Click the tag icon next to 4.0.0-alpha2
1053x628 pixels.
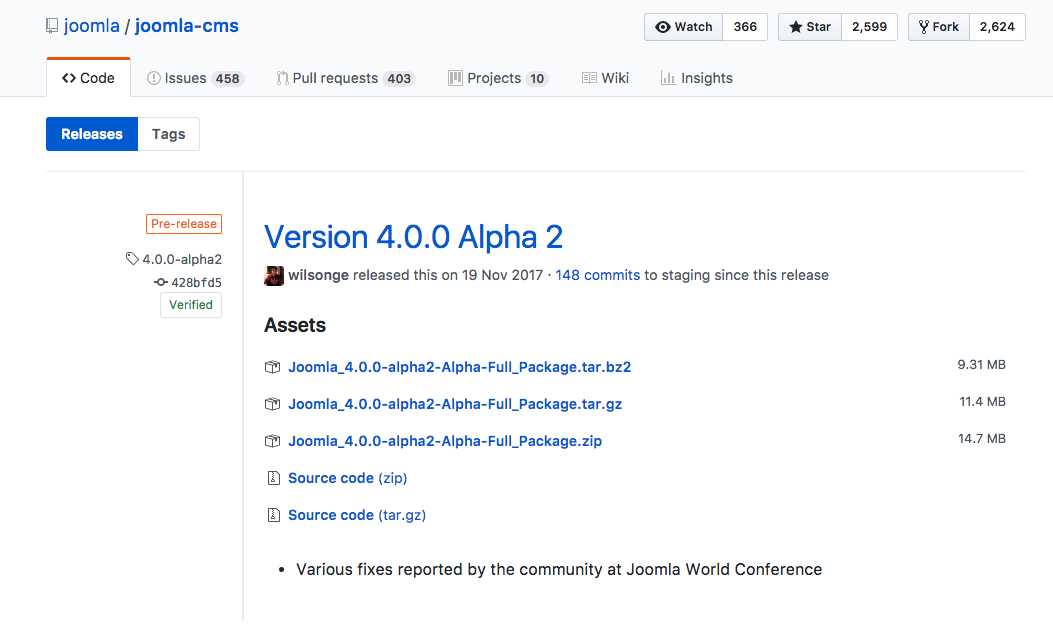coord(132,258)
